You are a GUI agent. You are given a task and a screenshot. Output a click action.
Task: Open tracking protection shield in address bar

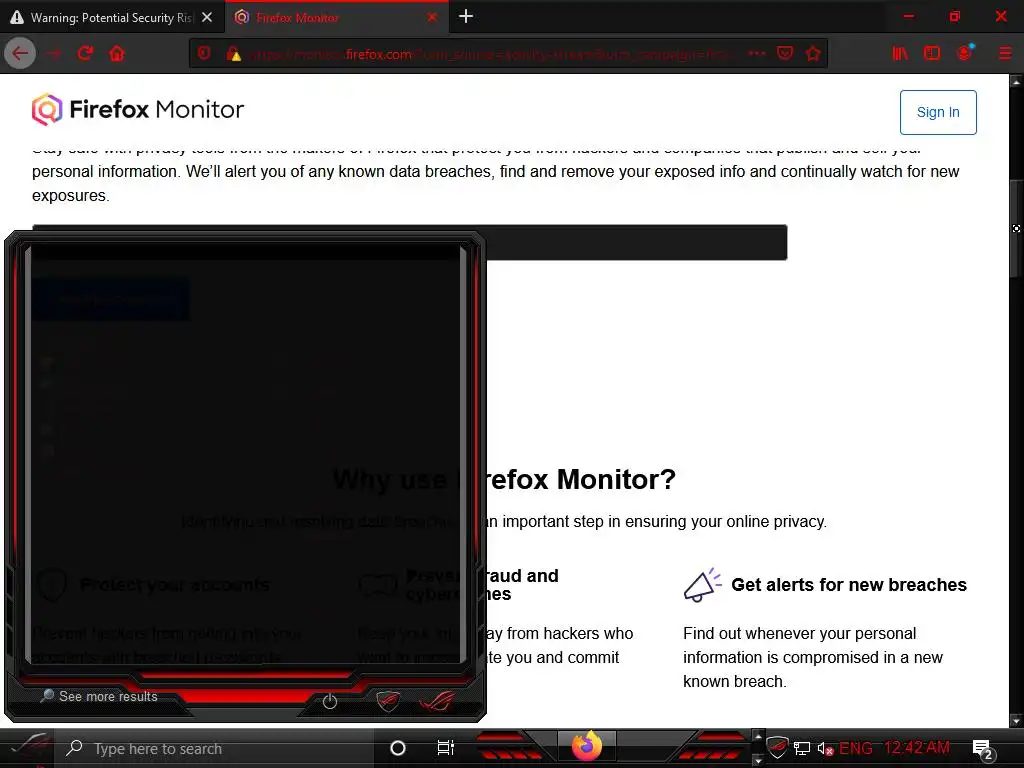(204, 54)
